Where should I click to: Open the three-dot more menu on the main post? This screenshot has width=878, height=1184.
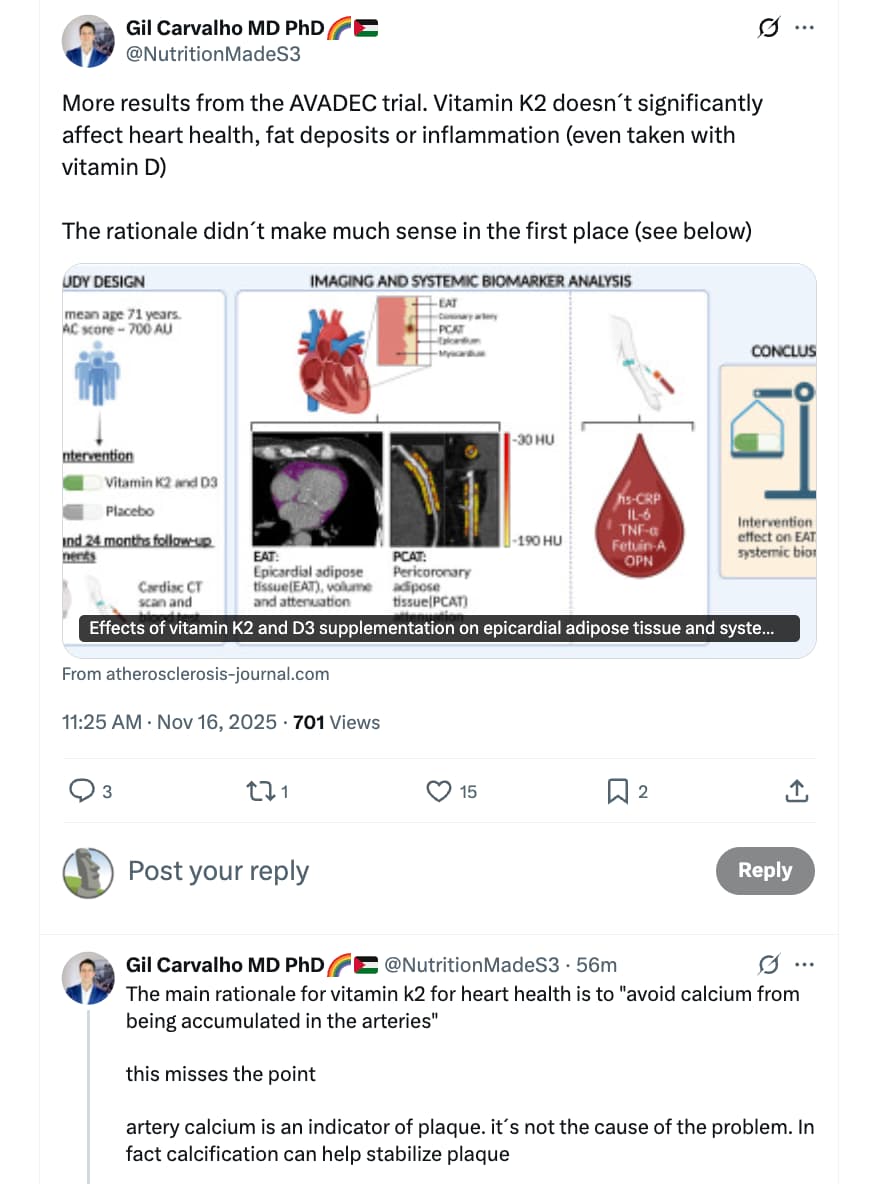[x=804, y=29]
